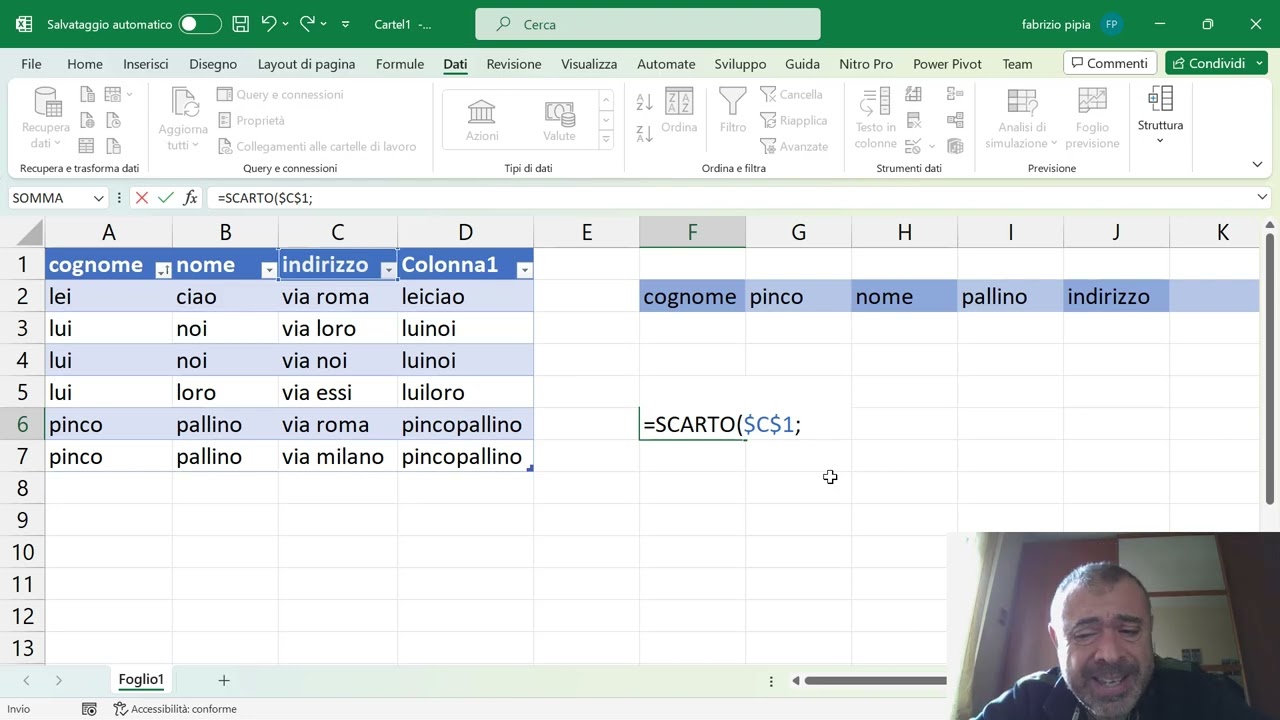This screenshot has height=720, width=1280.
Task: Click the Avanzate advanced filter icon
Action: (x=794, y=146)
